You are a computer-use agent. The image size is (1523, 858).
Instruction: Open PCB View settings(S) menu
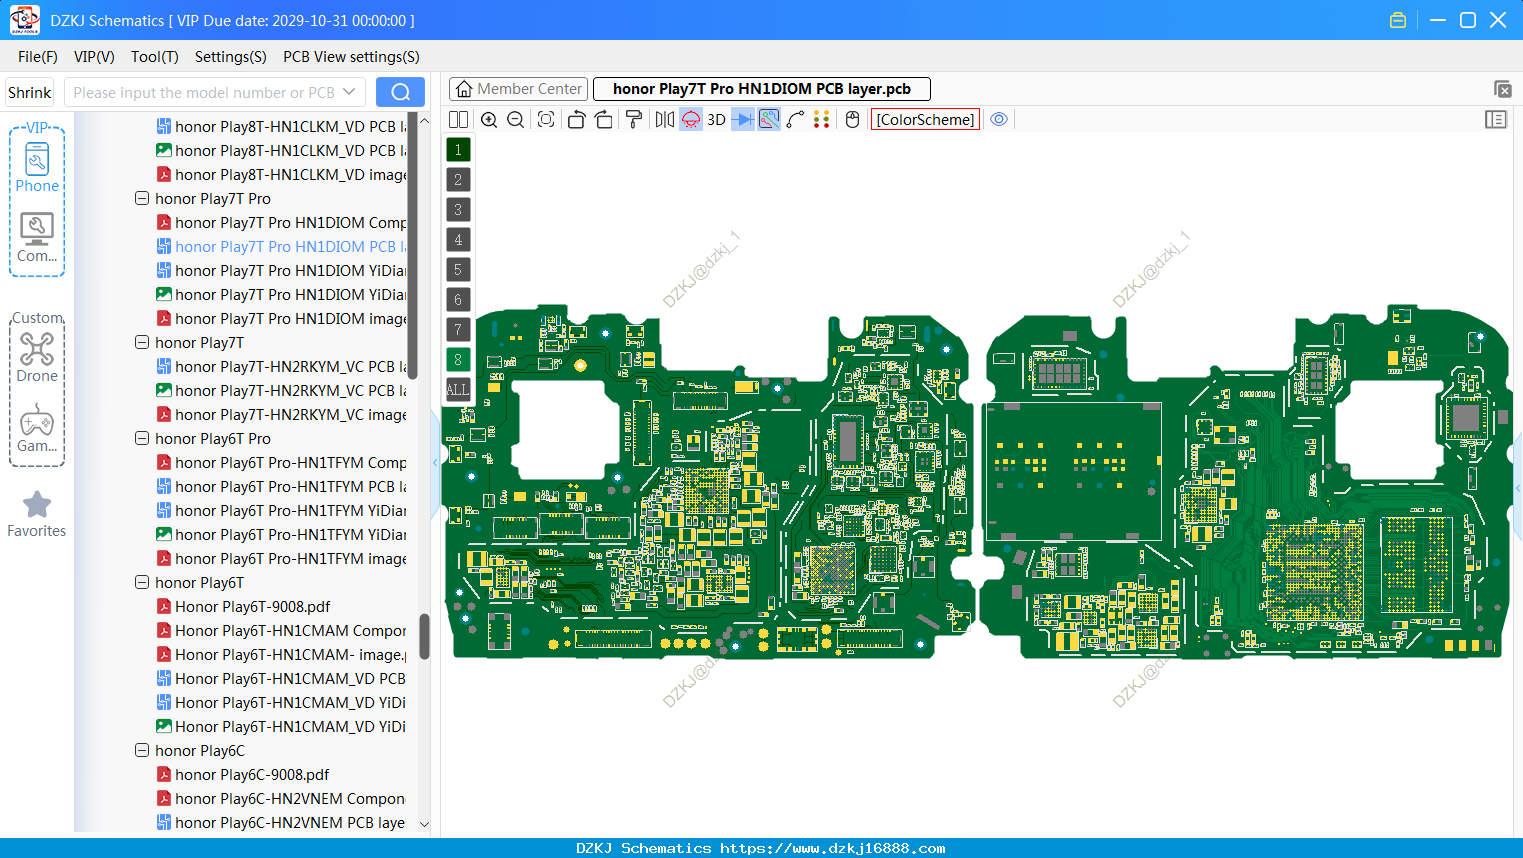(x=351, y=57)
